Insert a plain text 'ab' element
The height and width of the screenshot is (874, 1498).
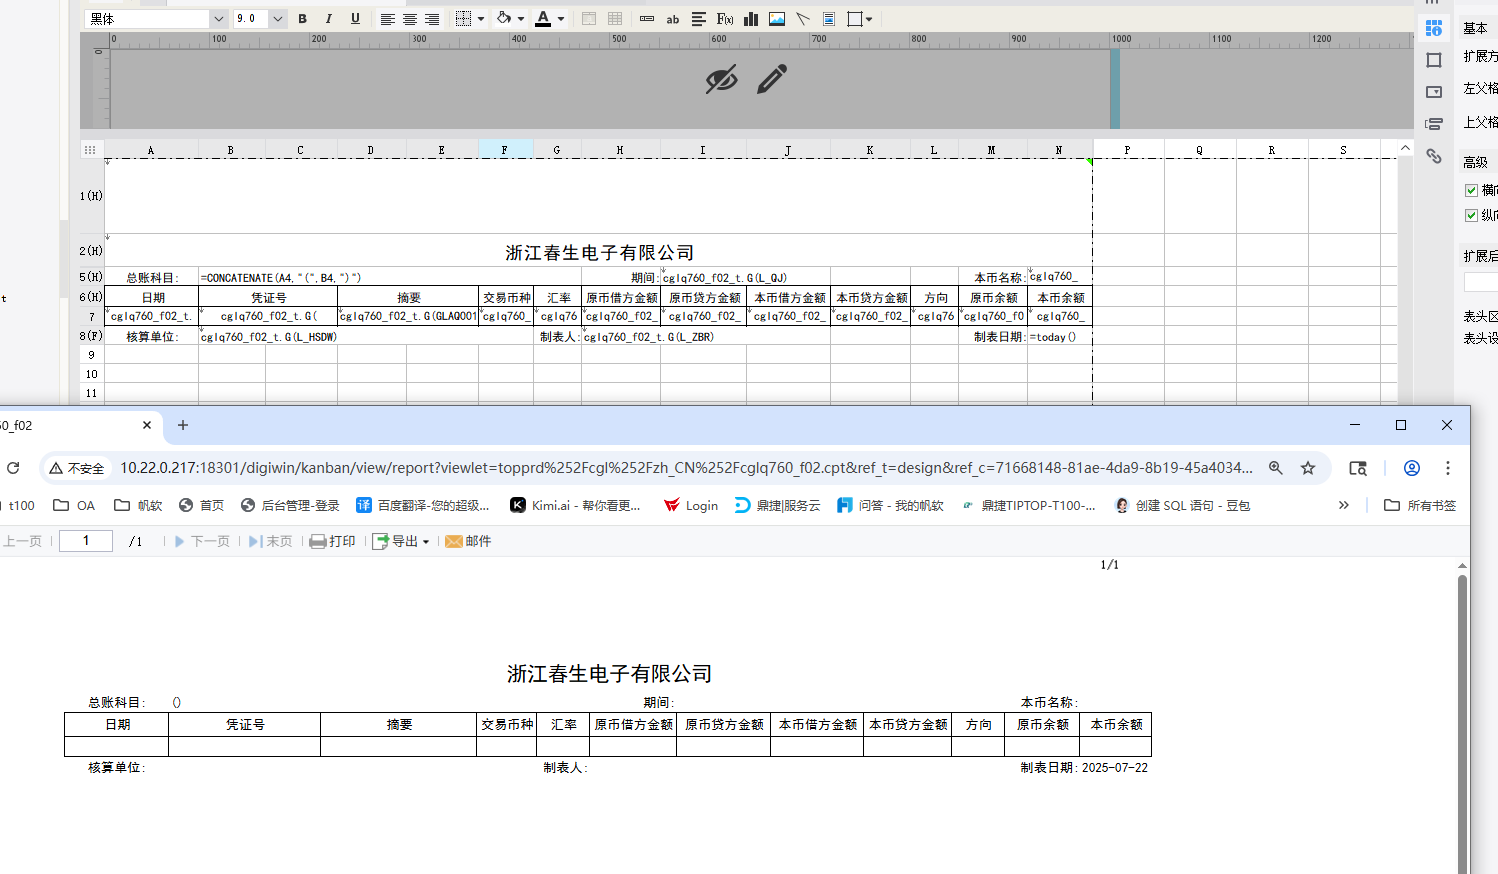point(673,19)
